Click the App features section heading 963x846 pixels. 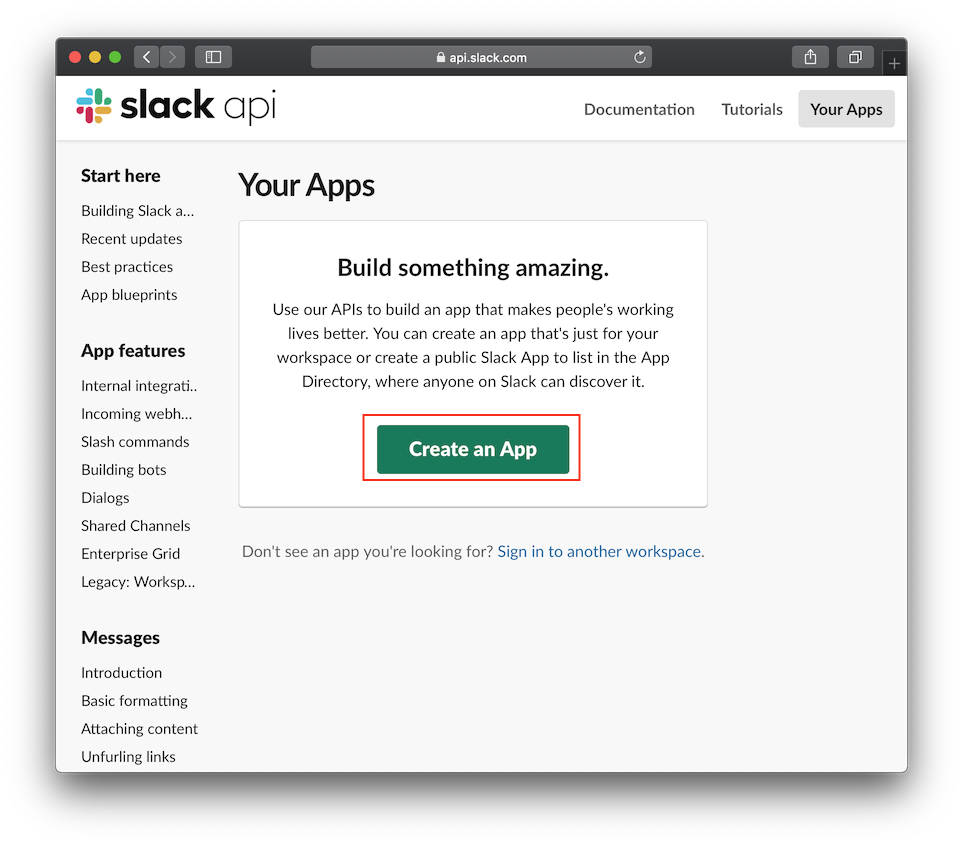[133, 351]
